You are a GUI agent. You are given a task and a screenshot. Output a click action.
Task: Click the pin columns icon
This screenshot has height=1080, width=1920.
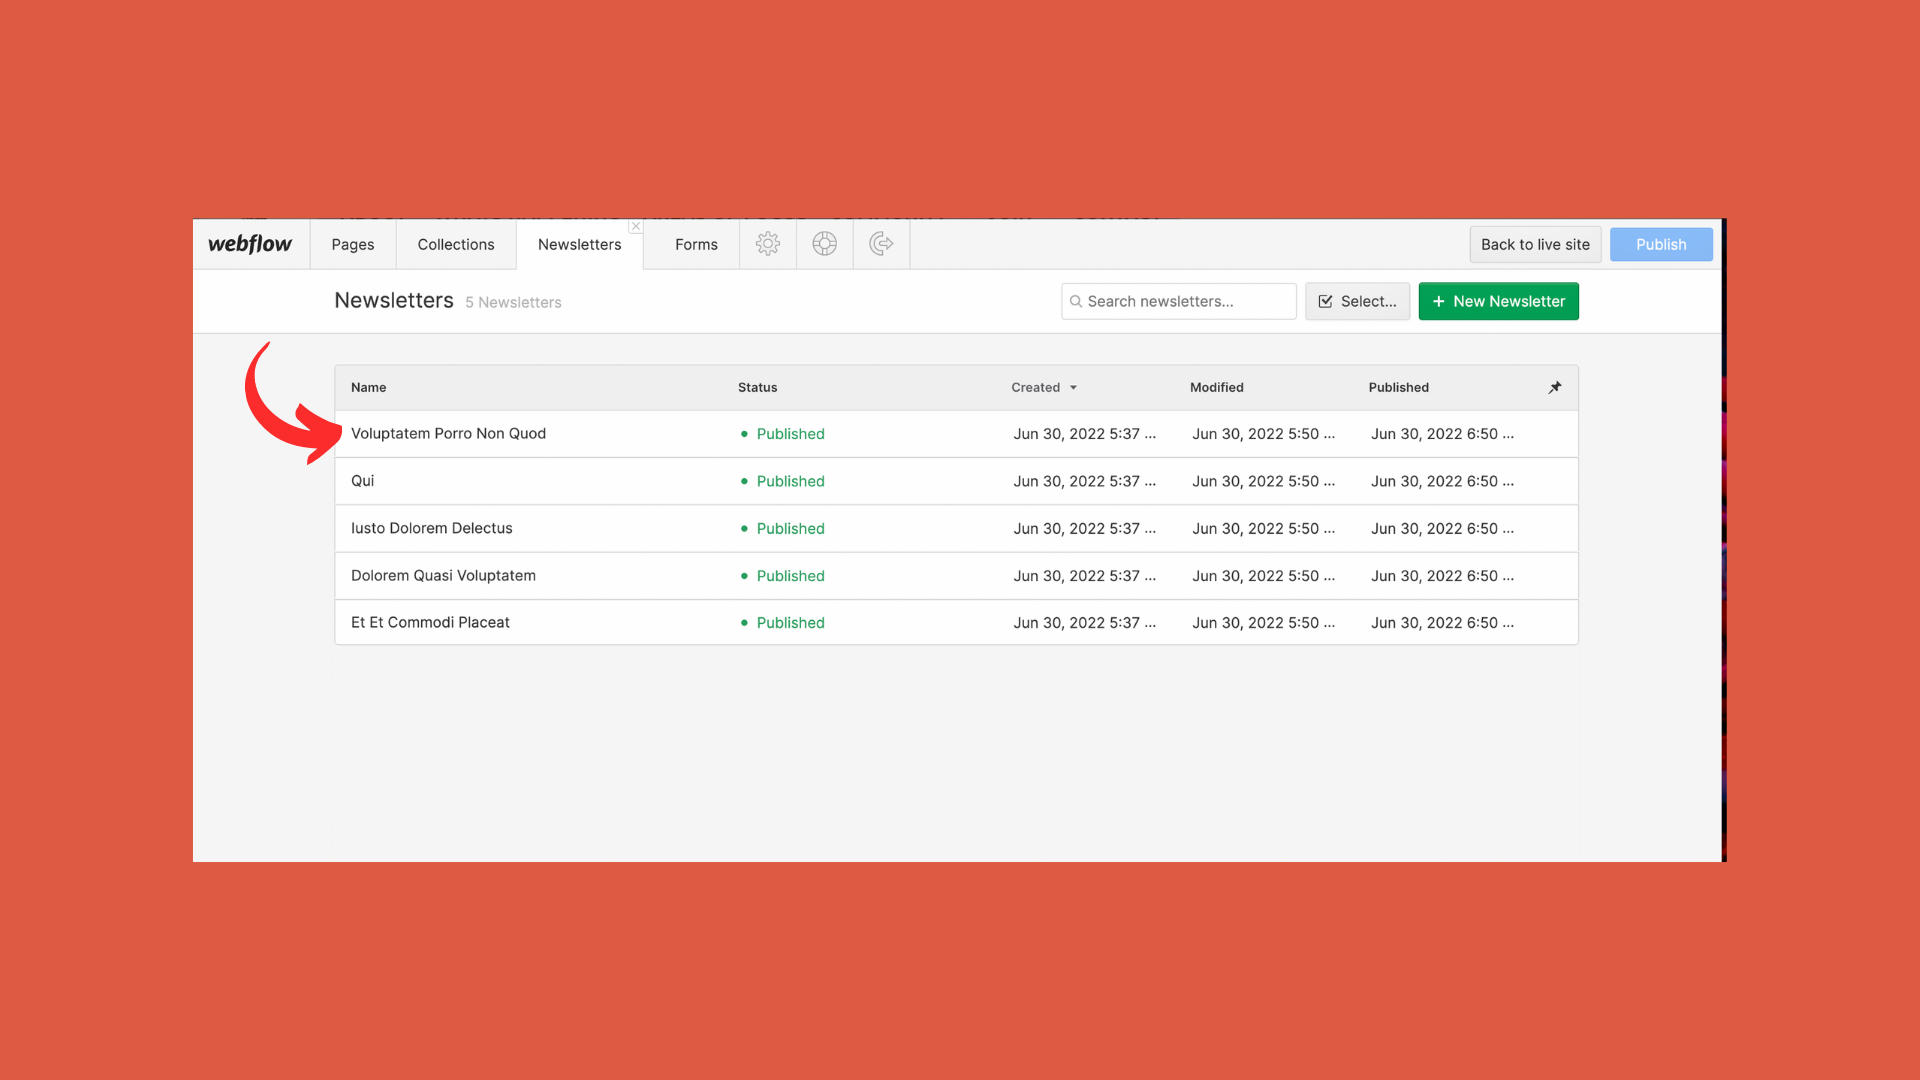pos(1554,388)
